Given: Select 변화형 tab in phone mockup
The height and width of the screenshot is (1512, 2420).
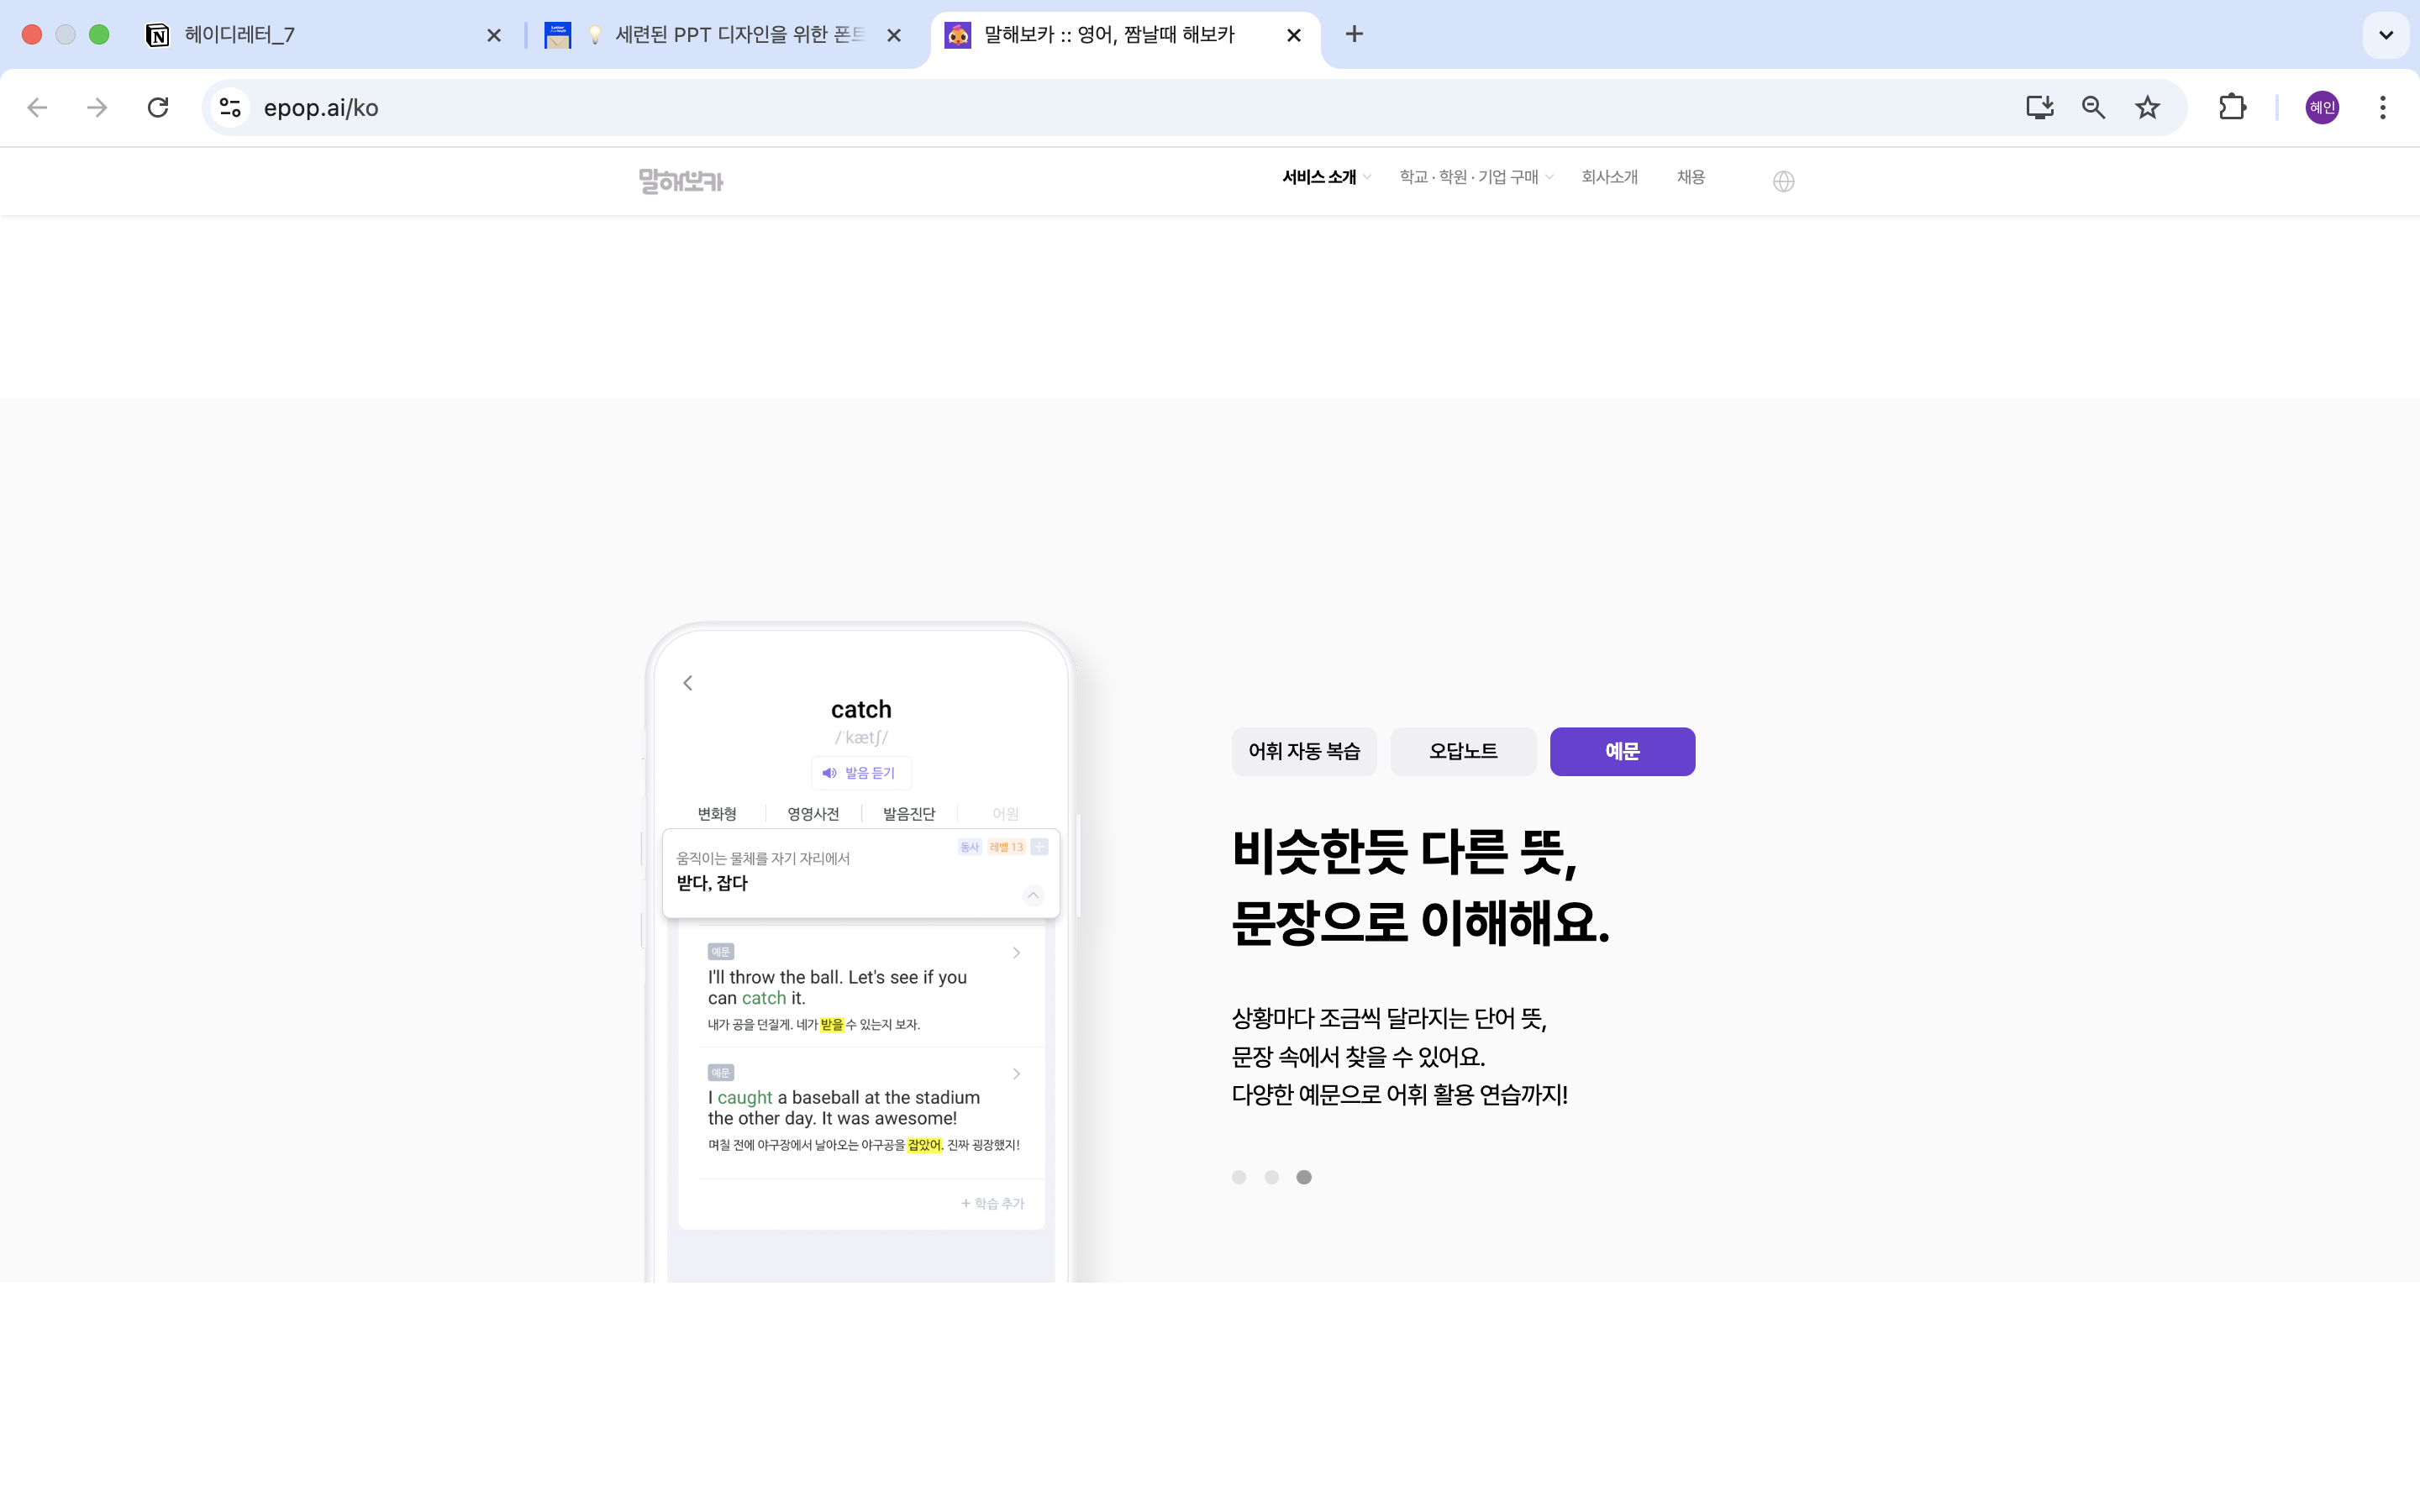Looking at the screenshot, I should pos(717,813).
